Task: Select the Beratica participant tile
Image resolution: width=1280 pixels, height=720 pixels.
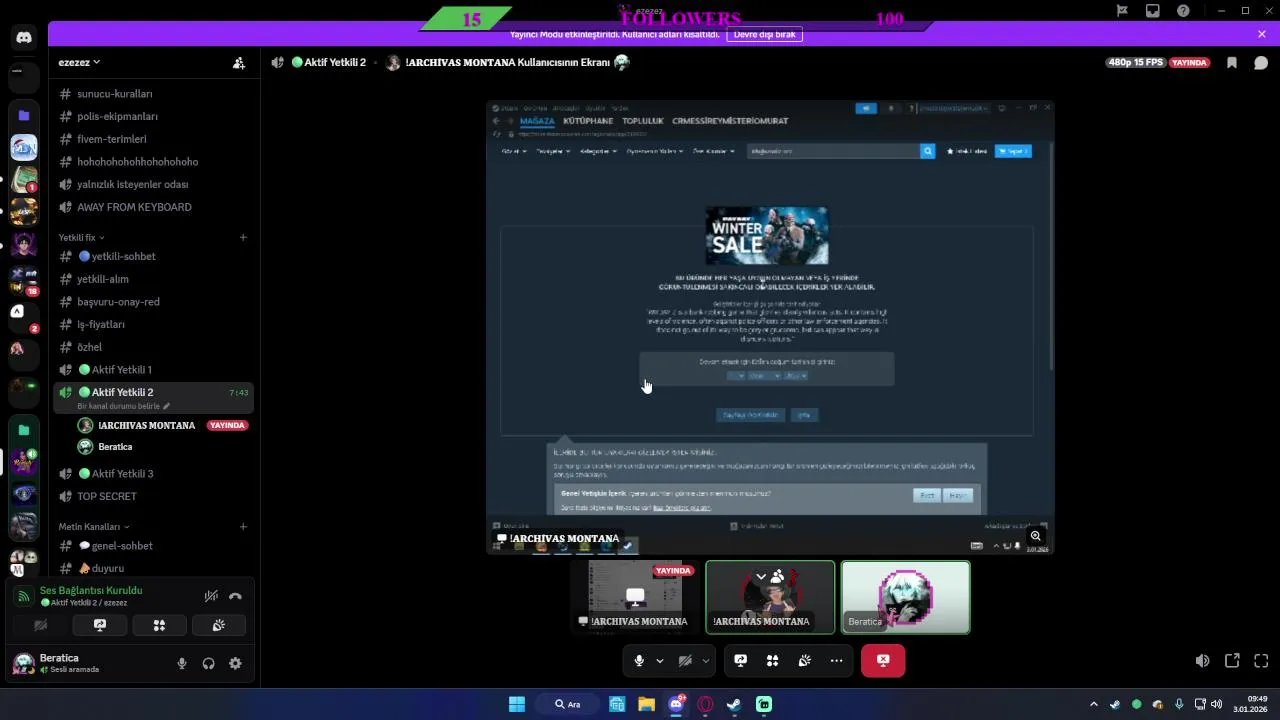Action: tap(906, 597)
